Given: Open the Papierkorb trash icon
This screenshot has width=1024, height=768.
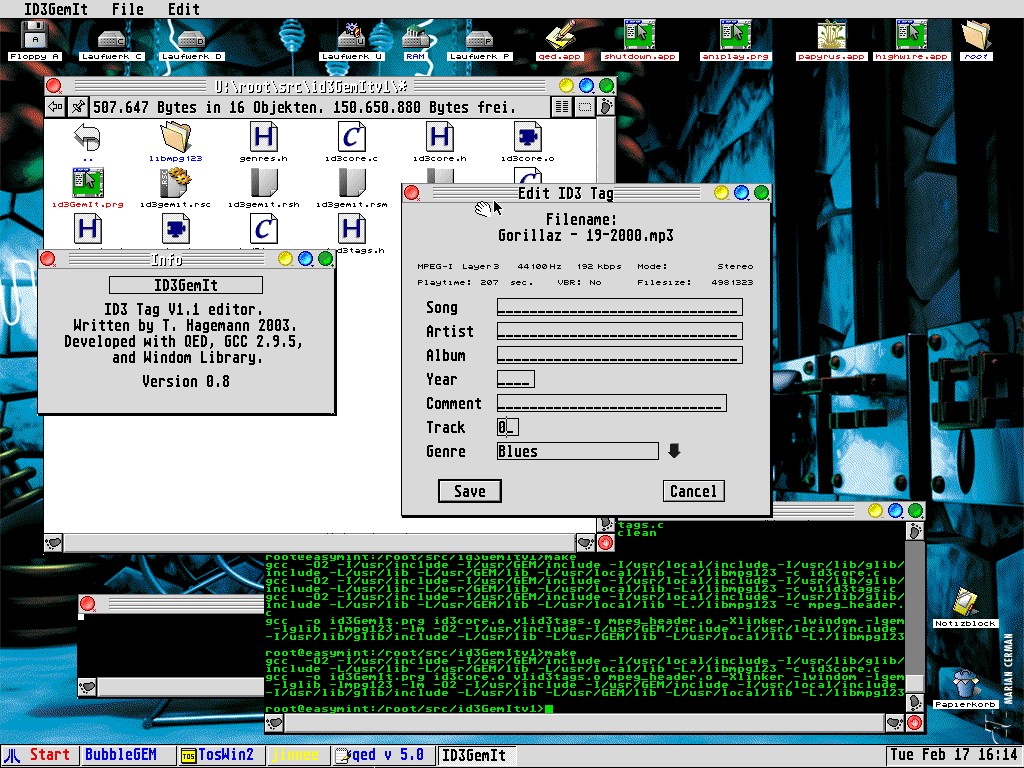Looking at the screenshot, I should pos(965,689).
